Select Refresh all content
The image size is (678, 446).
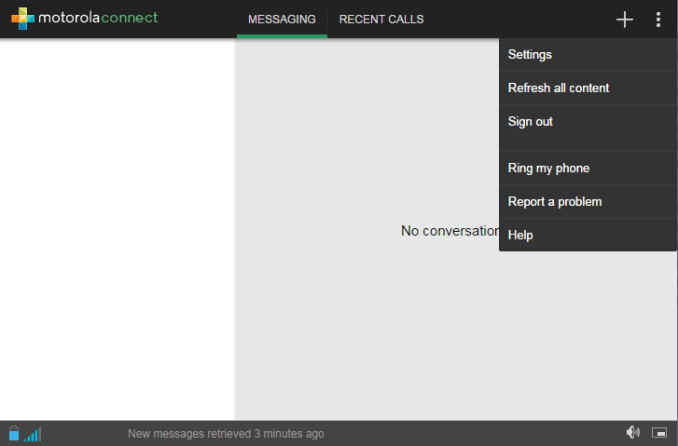pos(588,88)
